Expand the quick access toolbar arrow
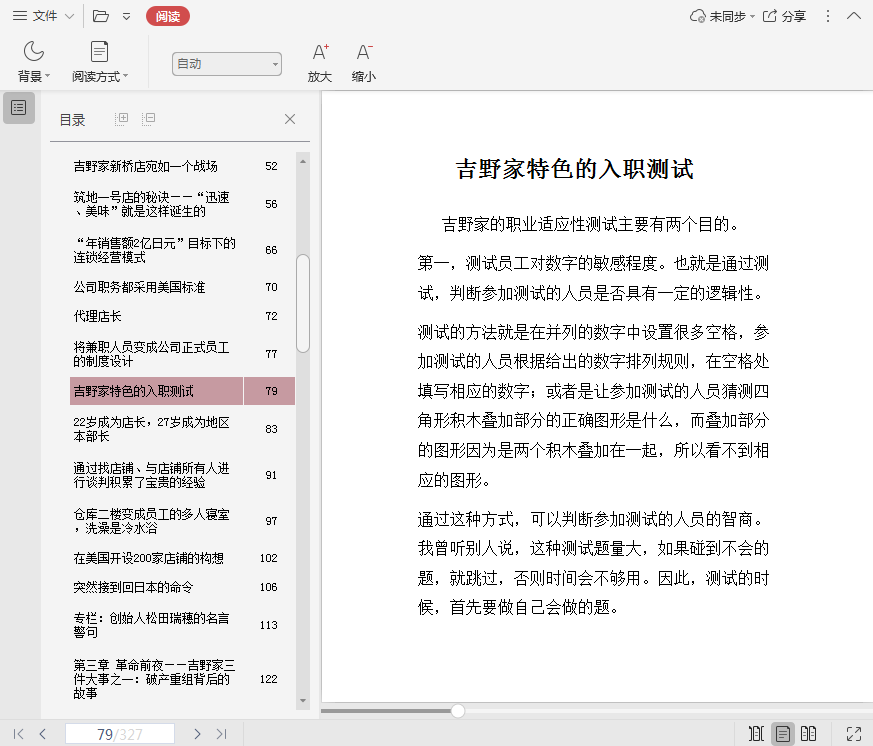The image size is (873, 746). pyautogui.click(x=126, y=16)
